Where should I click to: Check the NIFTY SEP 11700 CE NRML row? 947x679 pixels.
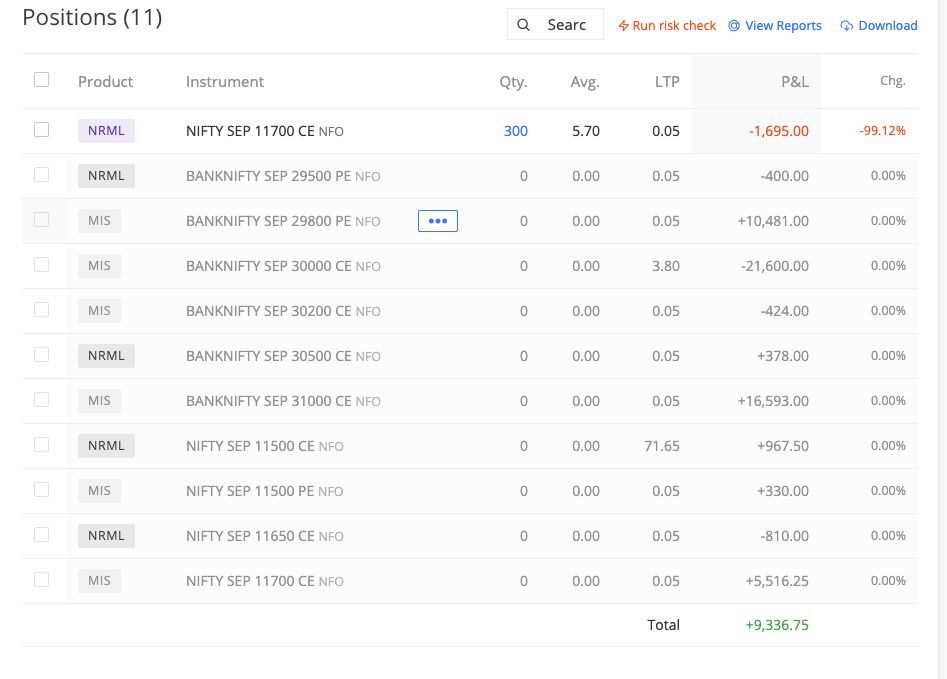point(41,130)
